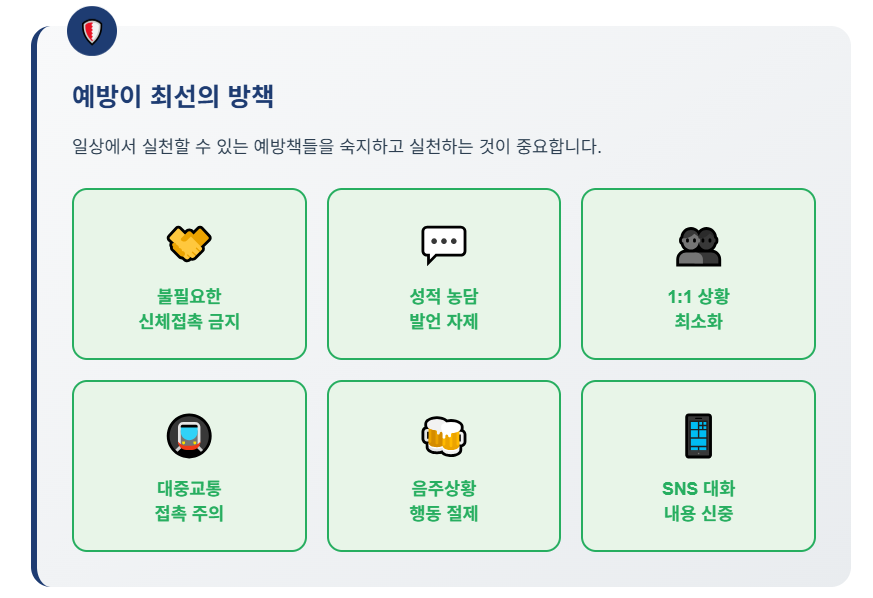Choose the 대중교통 접촉 주의 card
Image resolution: width=873 pixels, height=598 pixels.
pos(189,466)
